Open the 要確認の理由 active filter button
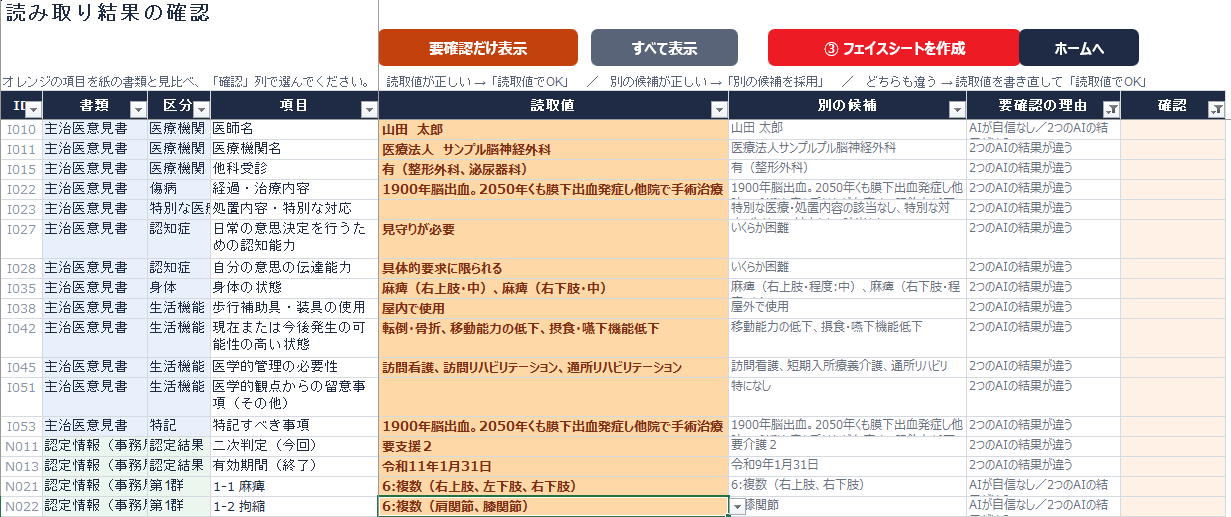1231x517 pixels. click(x=1111, y=108)
